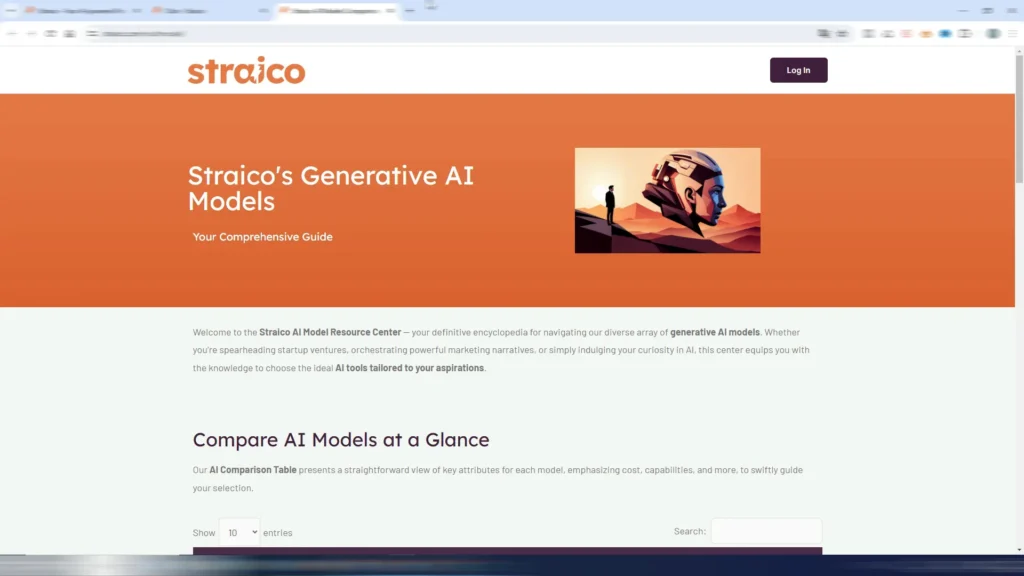Open tab list dropdown left of the tabs
The image size is (1024, 576).
(x=10, y=10)
